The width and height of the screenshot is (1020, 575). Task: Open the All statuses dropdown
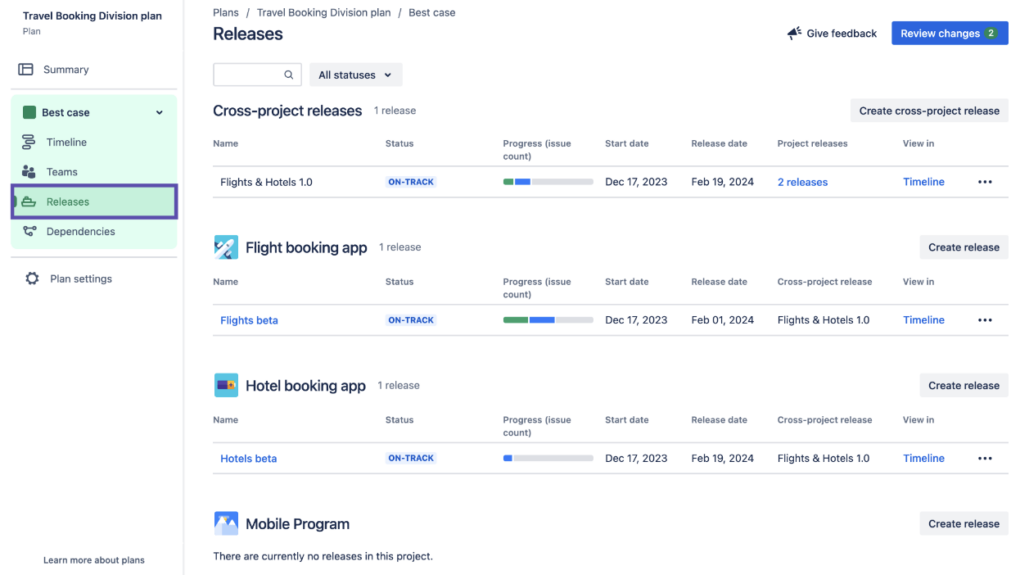tap(355, 75)
